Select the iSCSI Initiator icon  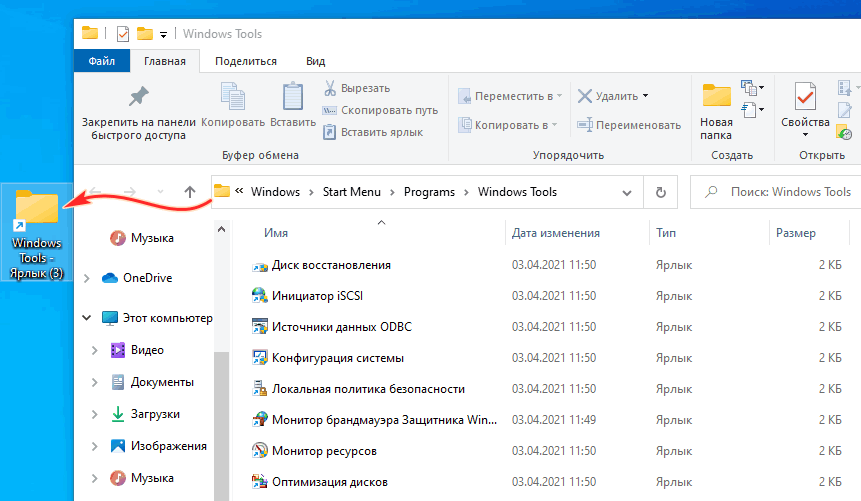click(259, 296)
